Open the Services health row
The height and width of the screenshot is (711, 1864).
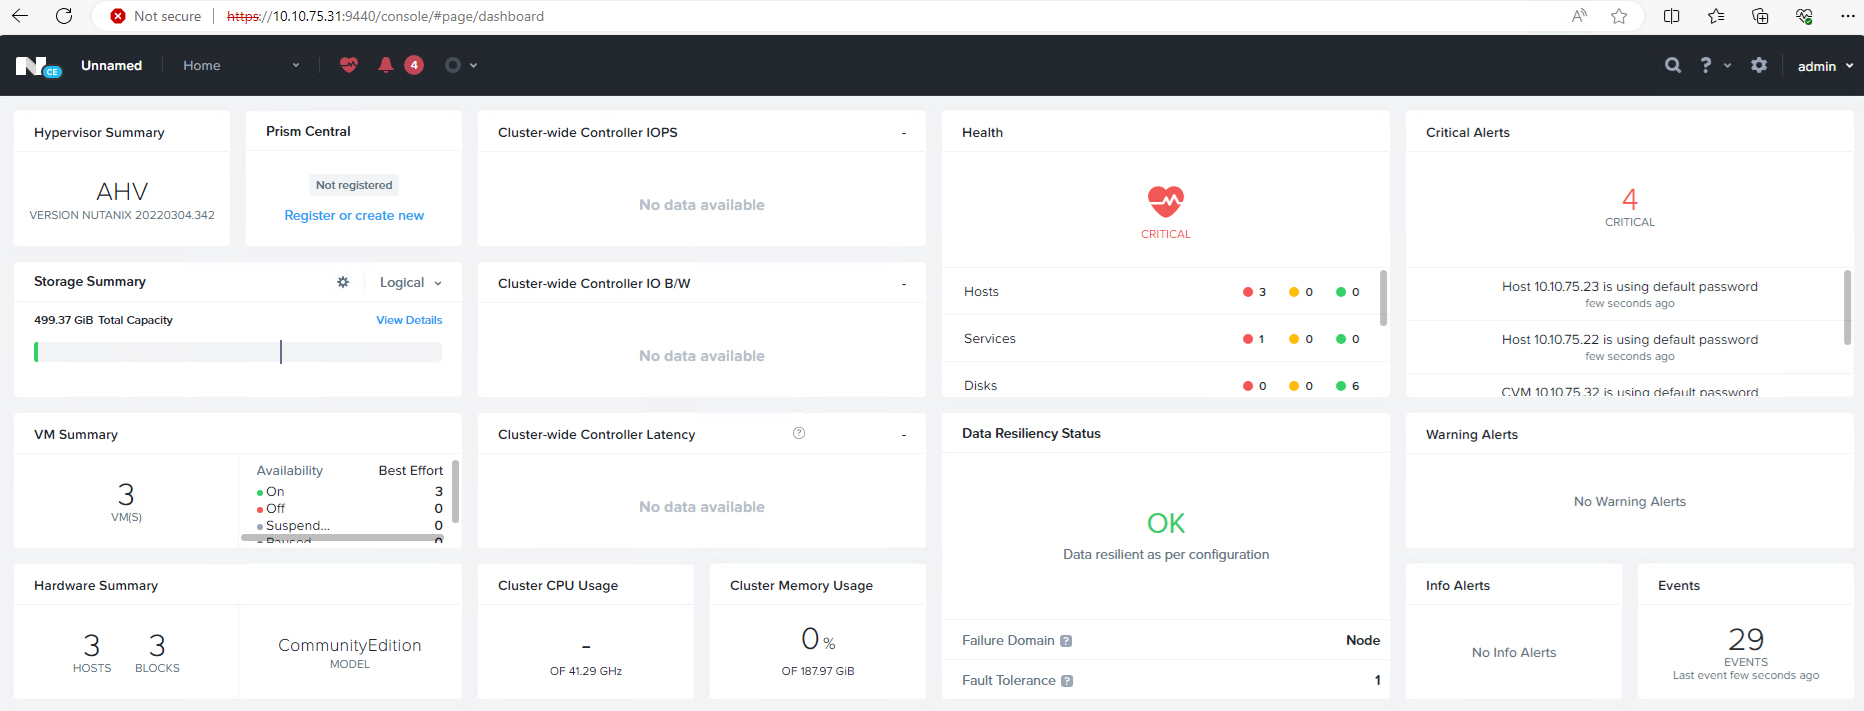coord(1161,339)
